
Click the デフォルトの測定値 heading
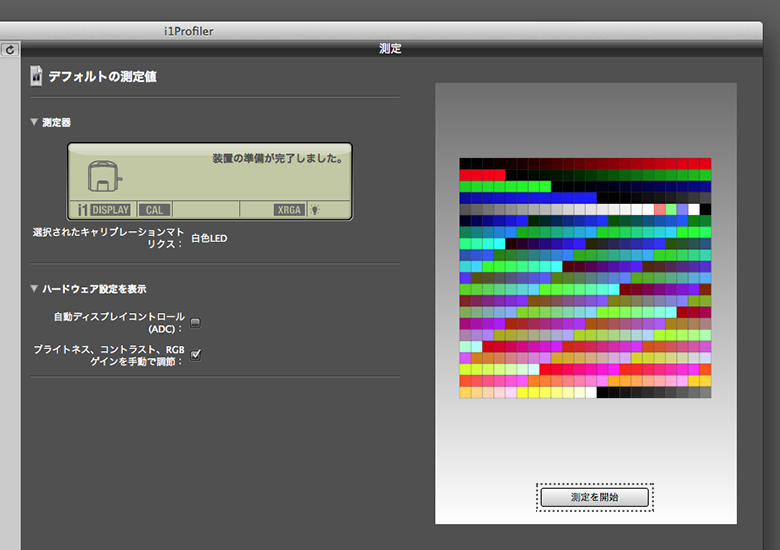102,77
